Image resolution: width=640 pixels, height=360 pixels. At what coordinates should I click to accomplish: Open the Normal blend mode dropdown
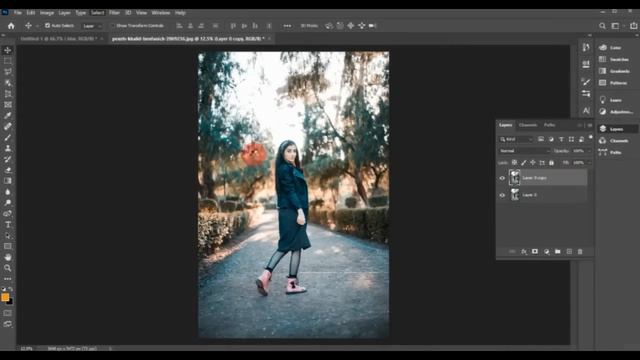(x=524, y=151)
